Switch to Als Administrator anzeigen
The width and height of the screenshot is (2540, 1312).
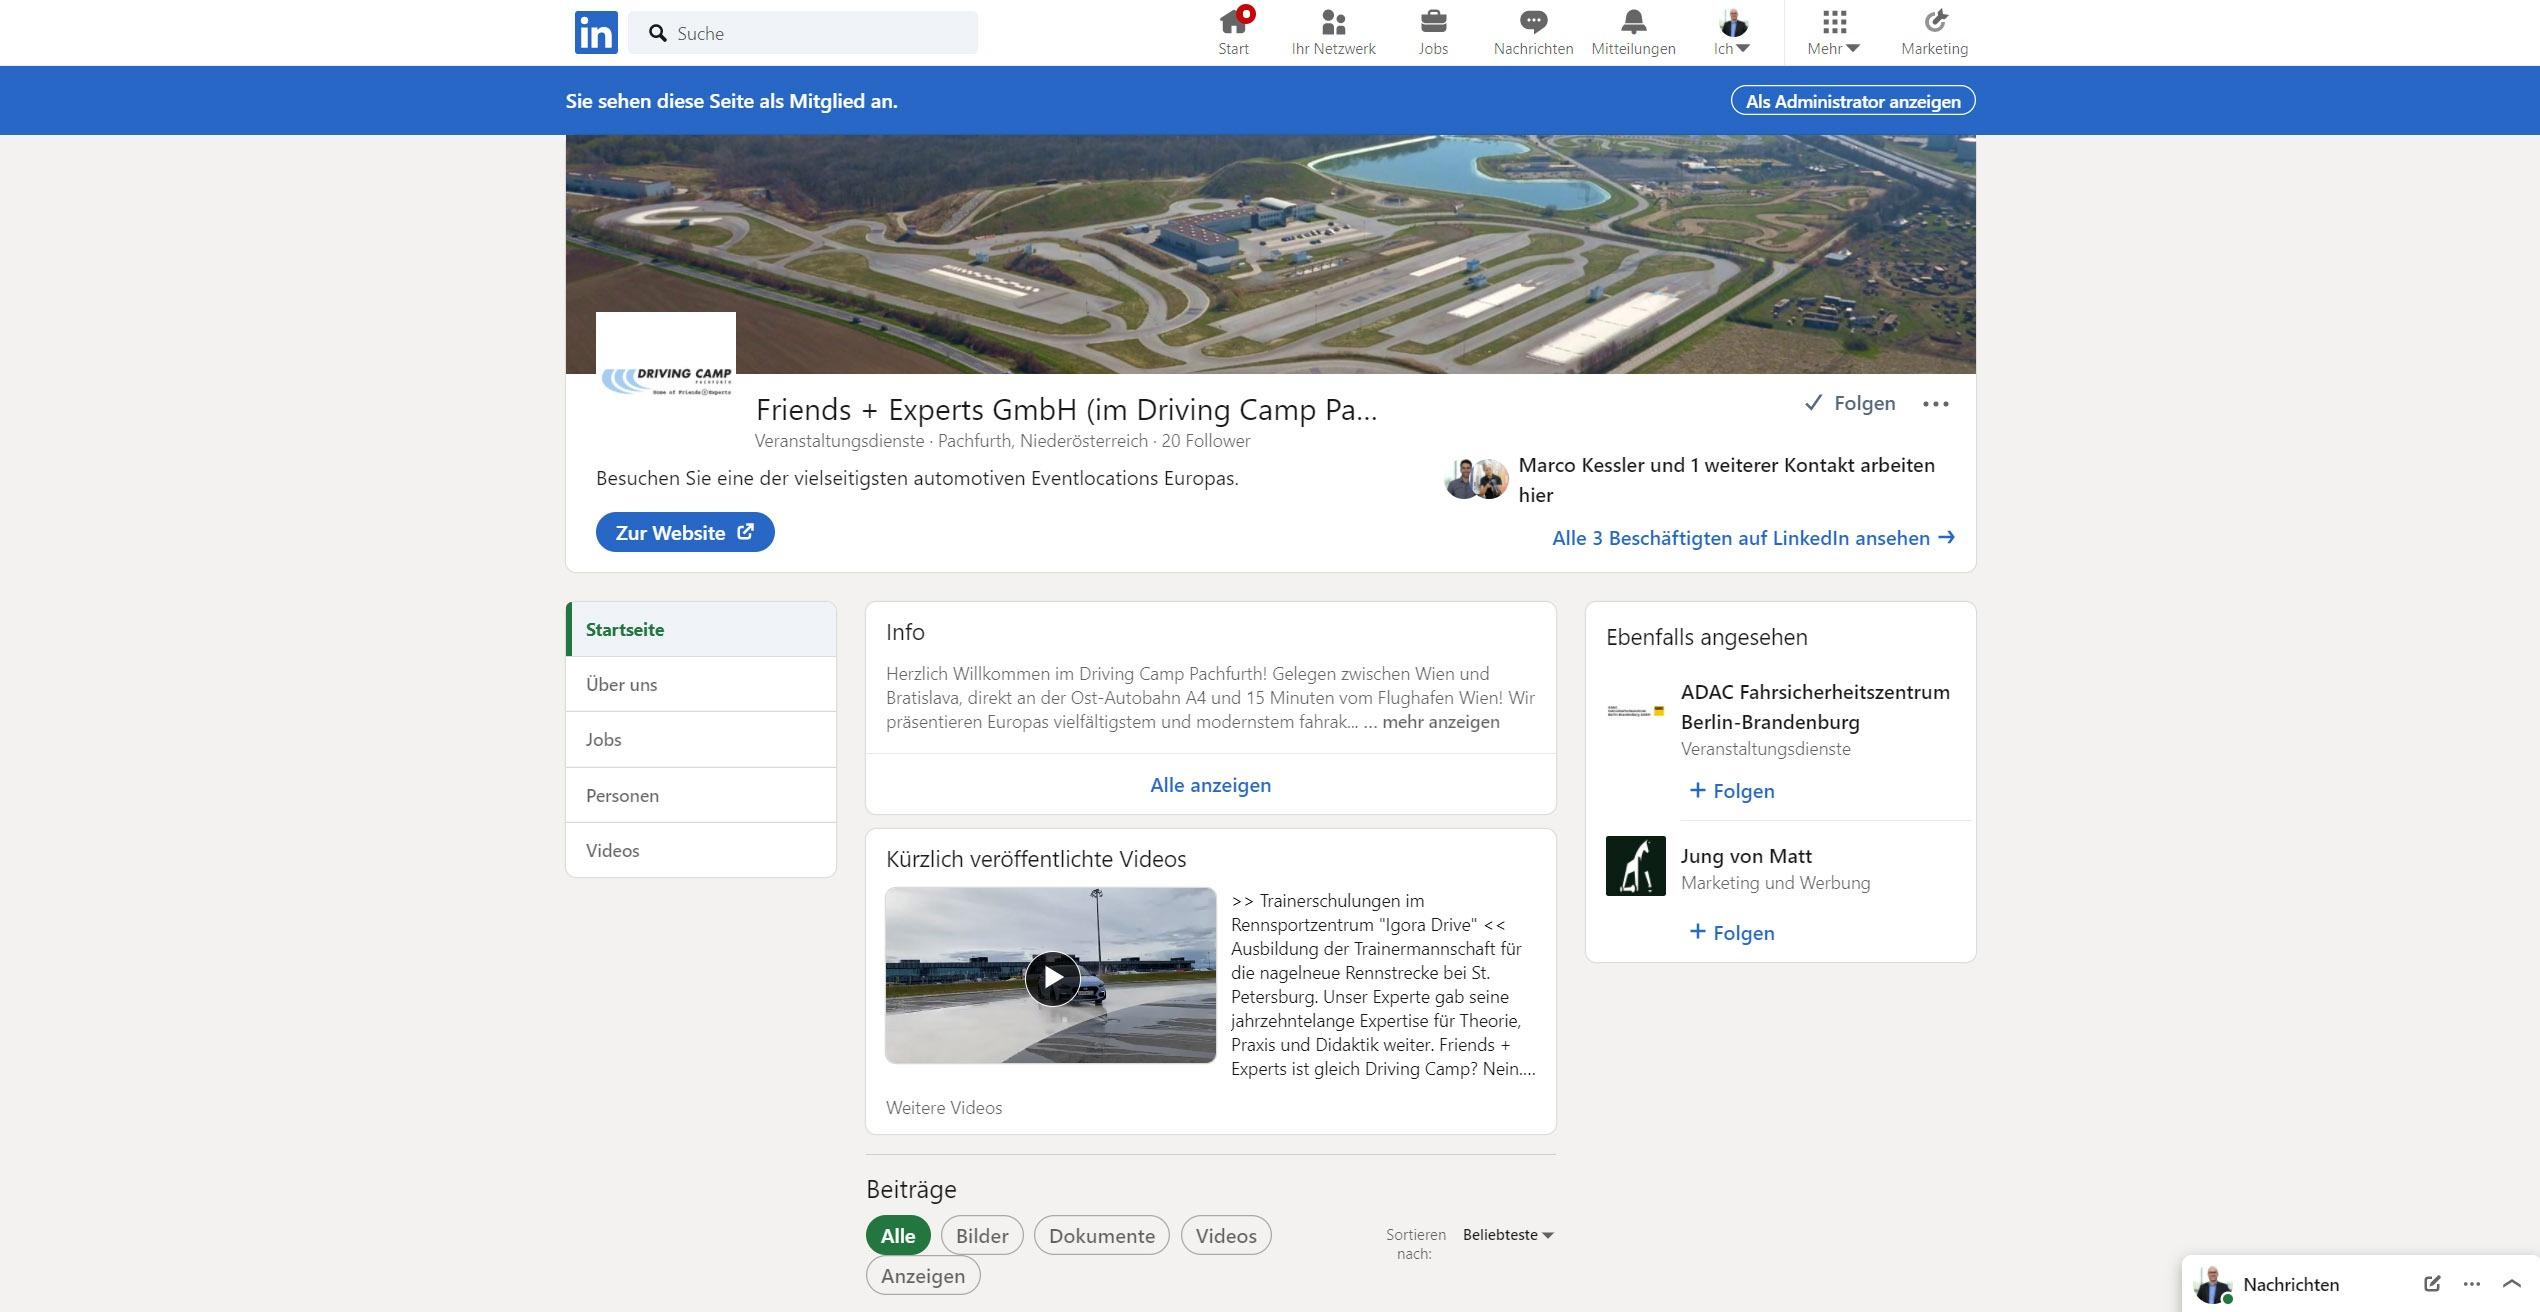pyautogui.click(x=1853, y=101)
